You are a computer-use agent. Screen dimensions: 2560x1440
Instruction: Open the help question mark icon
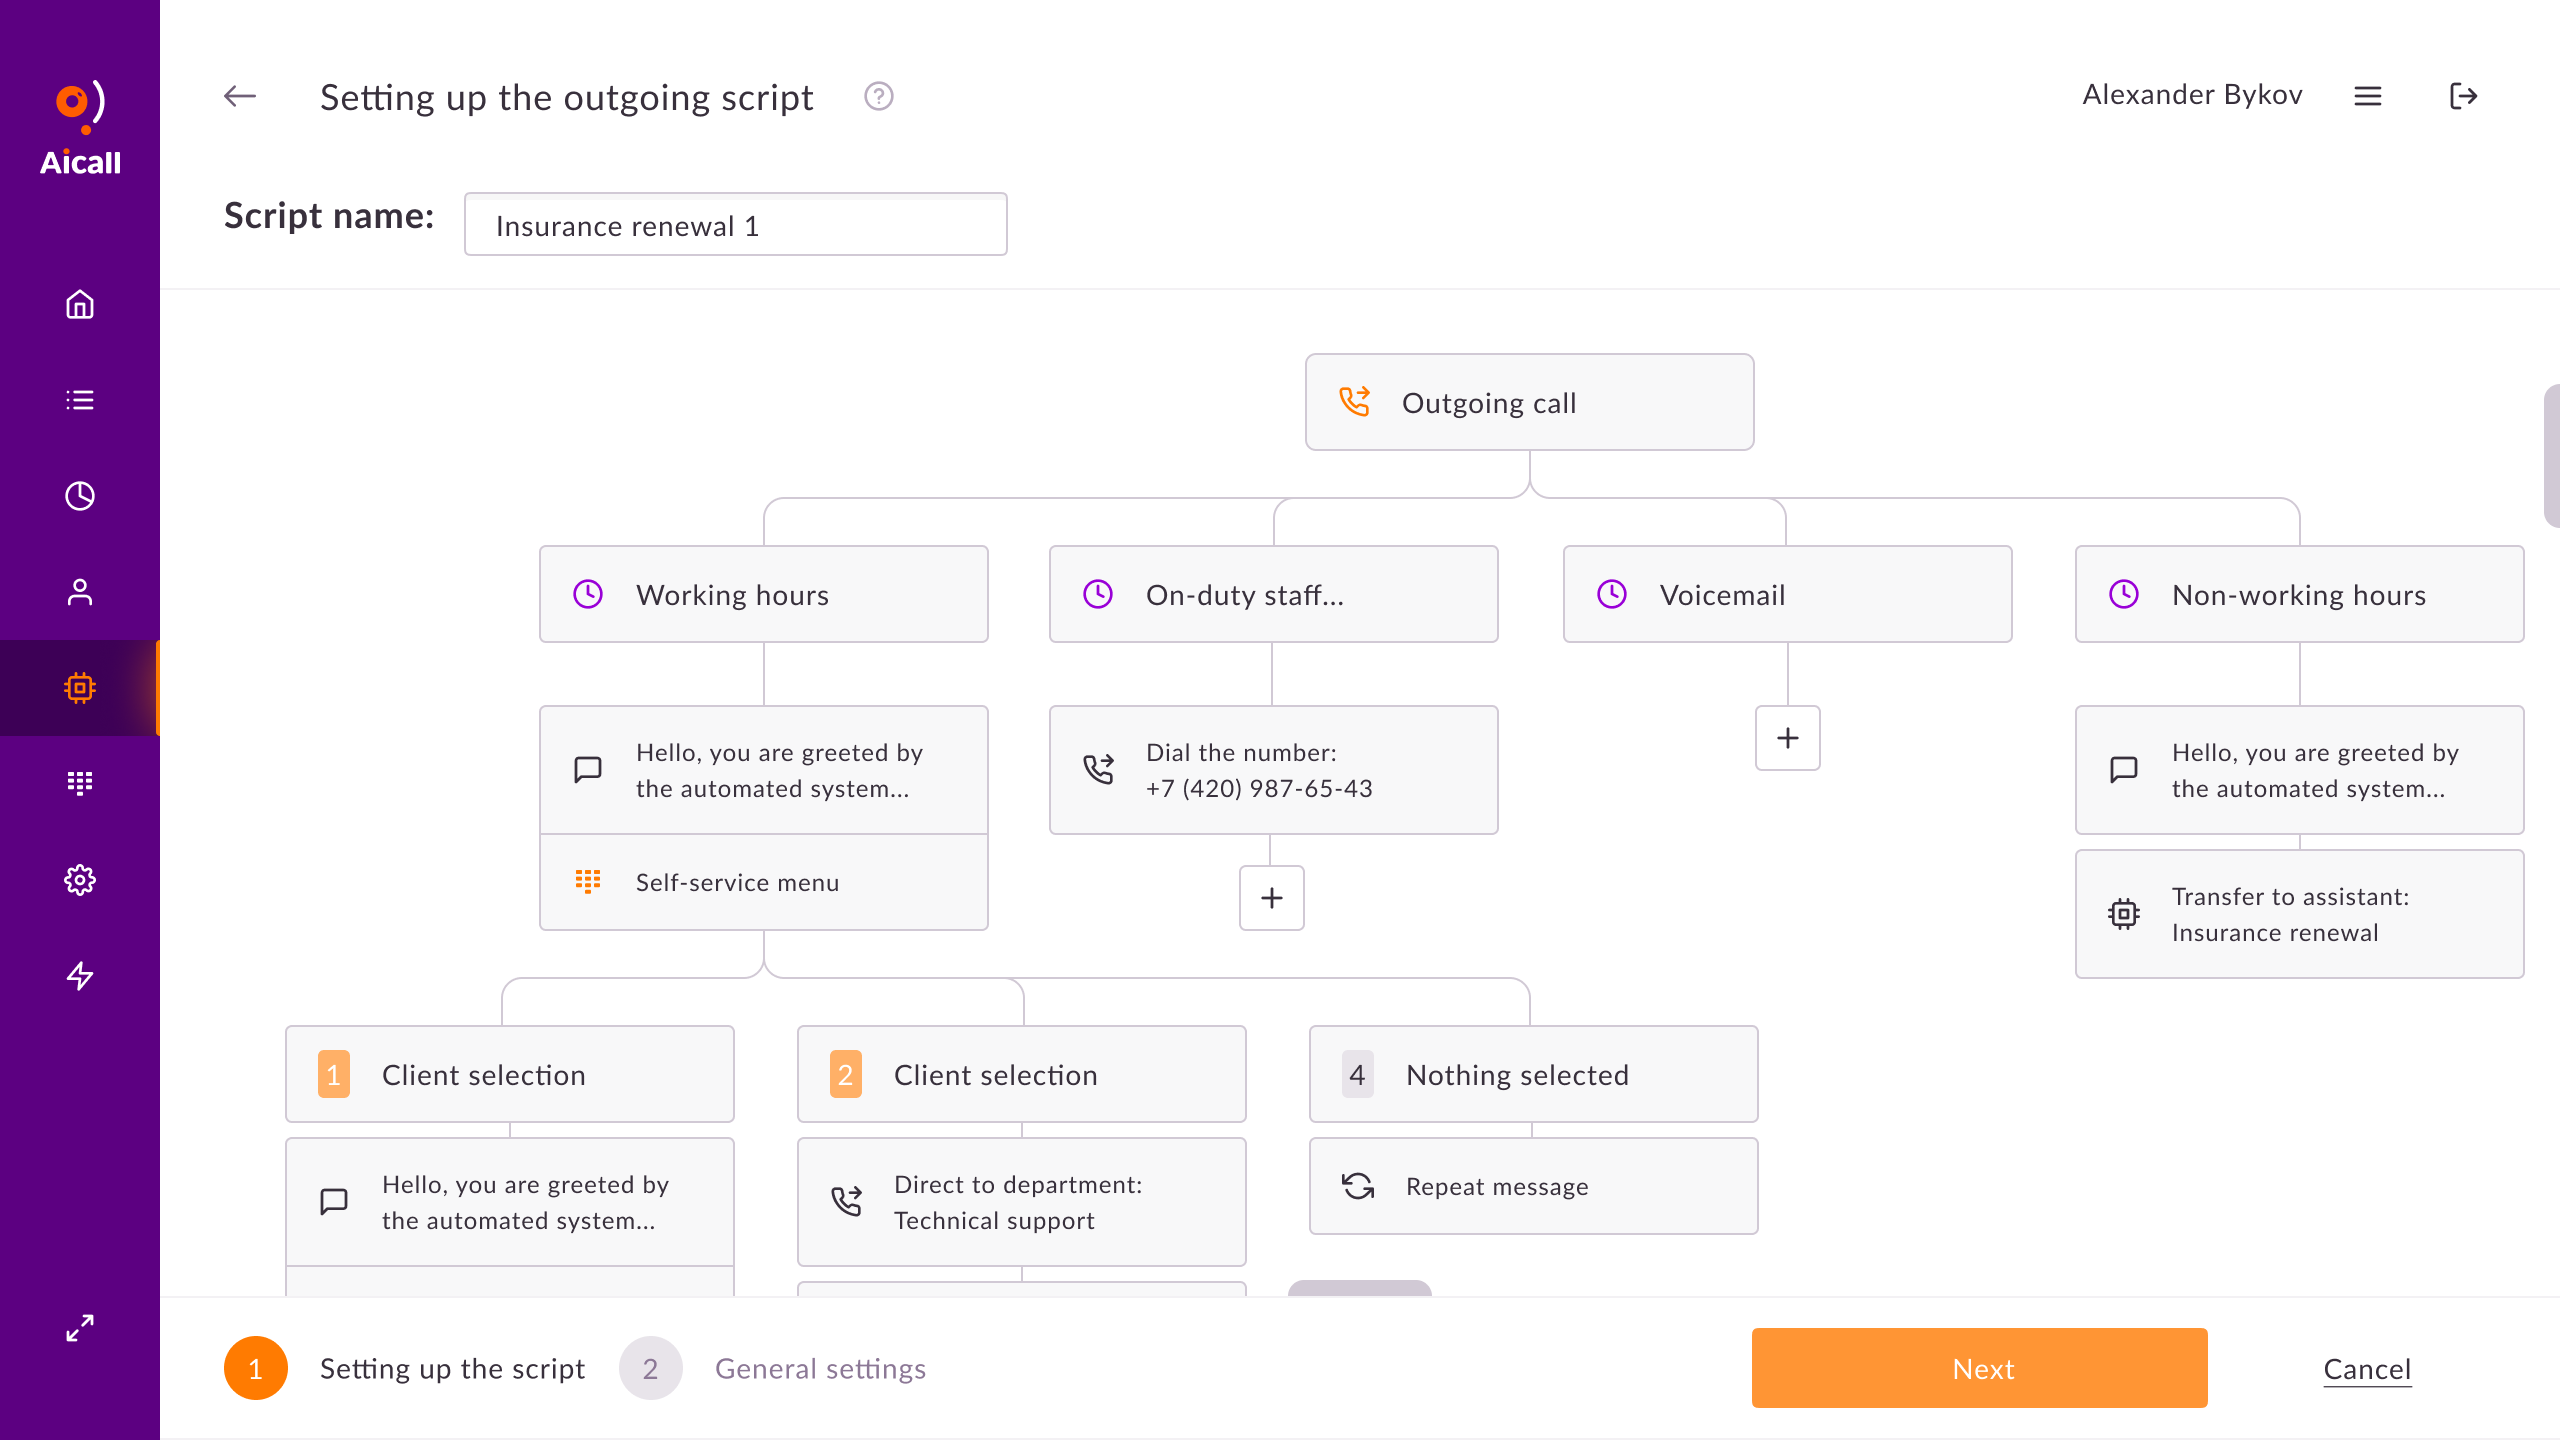pos(878,96)
